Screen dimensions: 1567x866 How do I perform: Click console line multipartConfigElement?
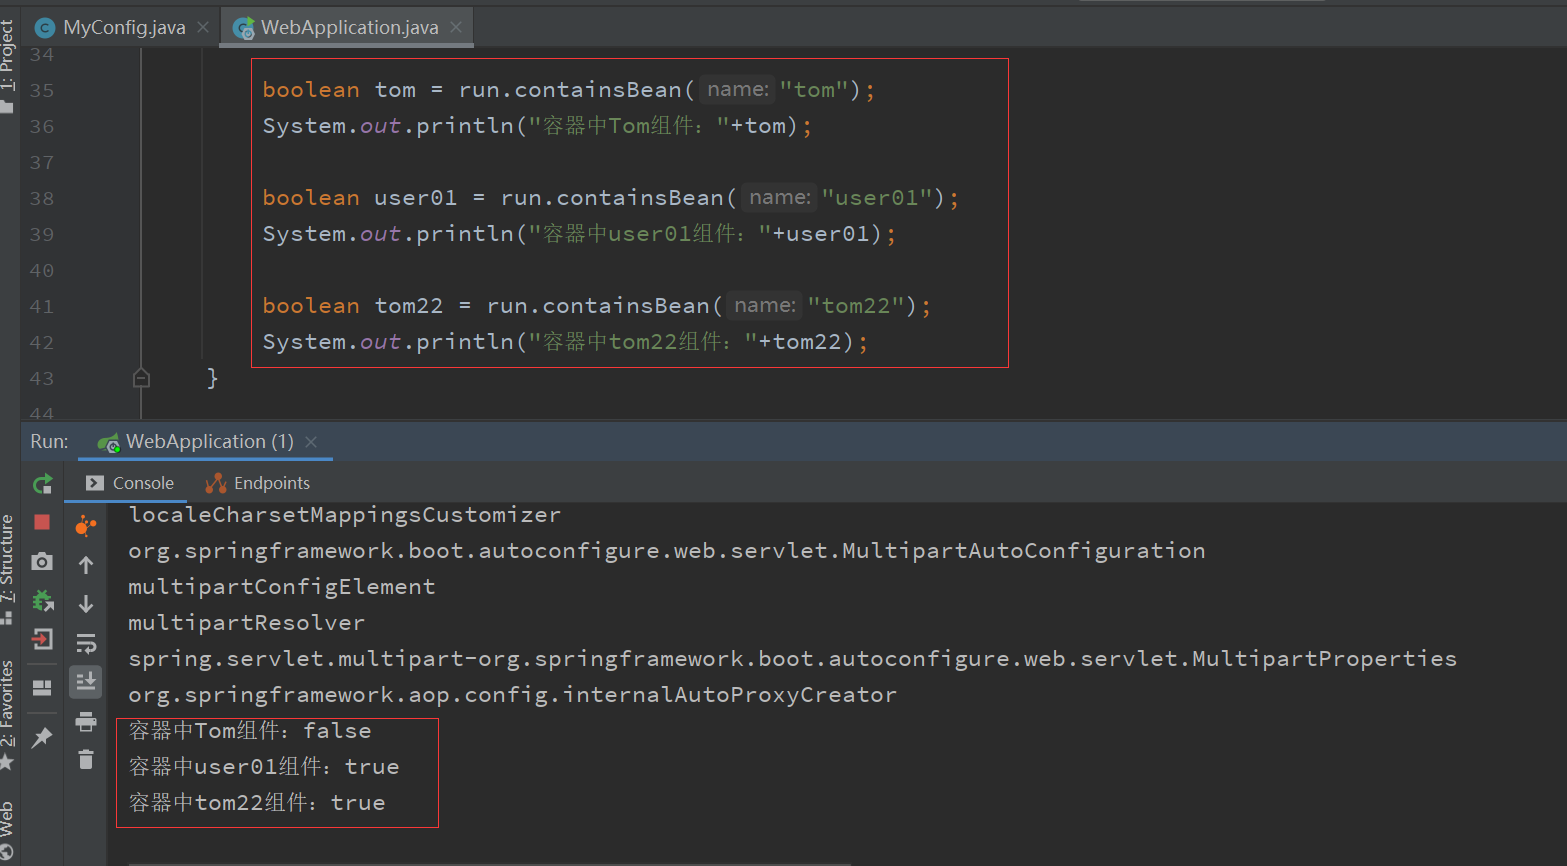pyautogui.click(x=282, y=587)
